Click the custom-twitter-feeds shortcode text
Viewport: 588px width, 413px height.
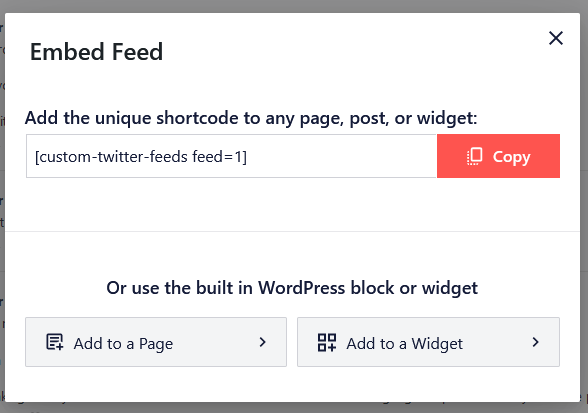coord(141,157)
